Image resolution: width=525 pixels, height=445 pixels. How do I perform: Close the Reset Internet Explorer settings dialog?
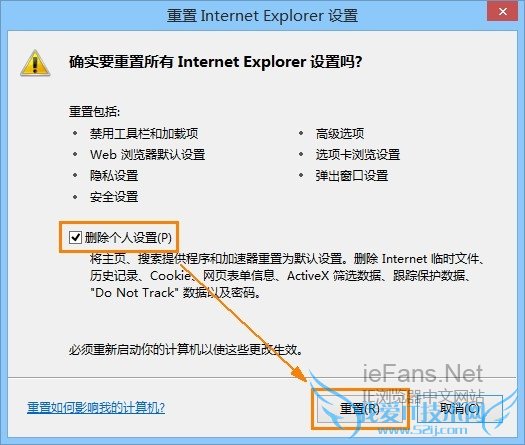[x=503, y=11]
